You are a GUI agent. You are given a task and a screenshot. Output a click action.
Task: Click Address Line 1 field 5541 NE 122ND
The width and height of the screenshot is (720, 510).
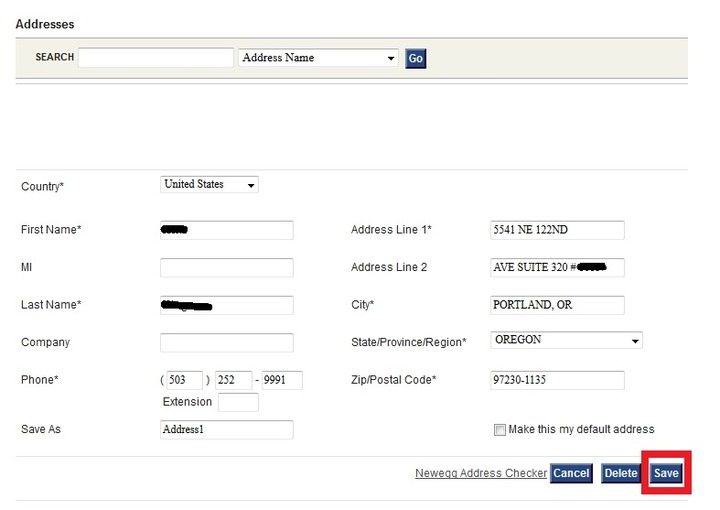(557, 230)
